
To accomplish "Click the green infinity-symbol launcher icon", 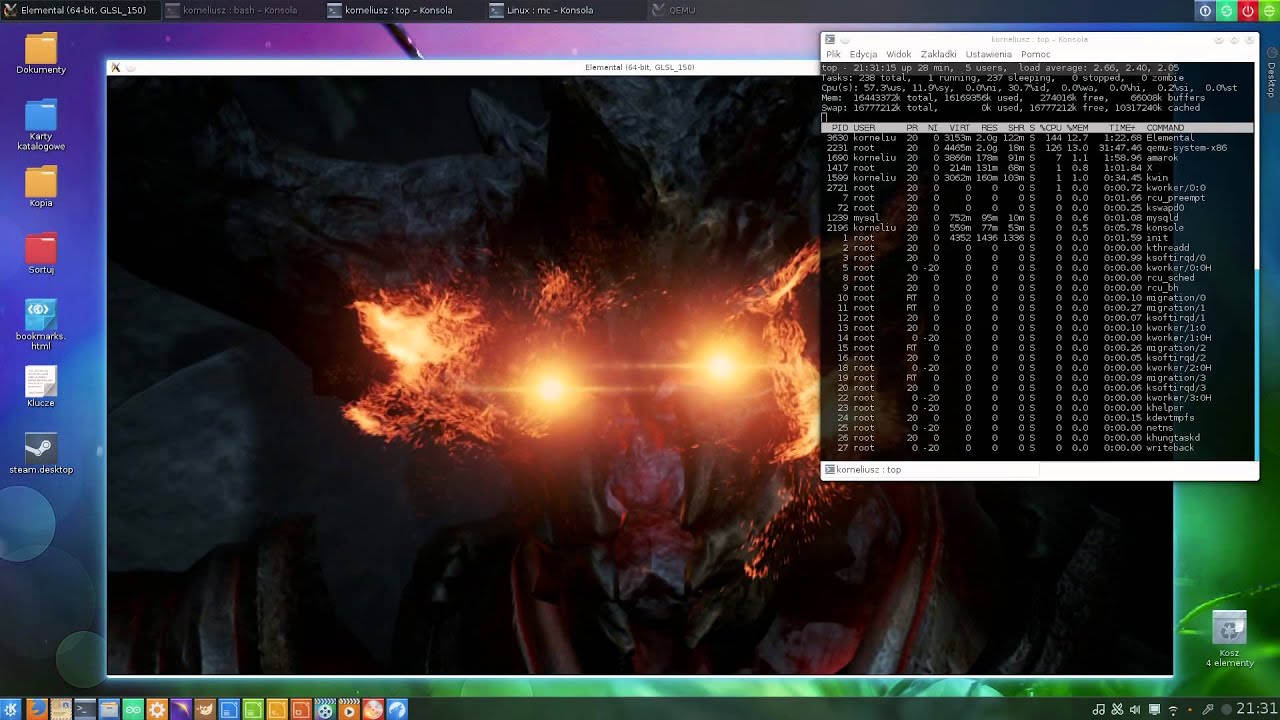I will point(133,710).
